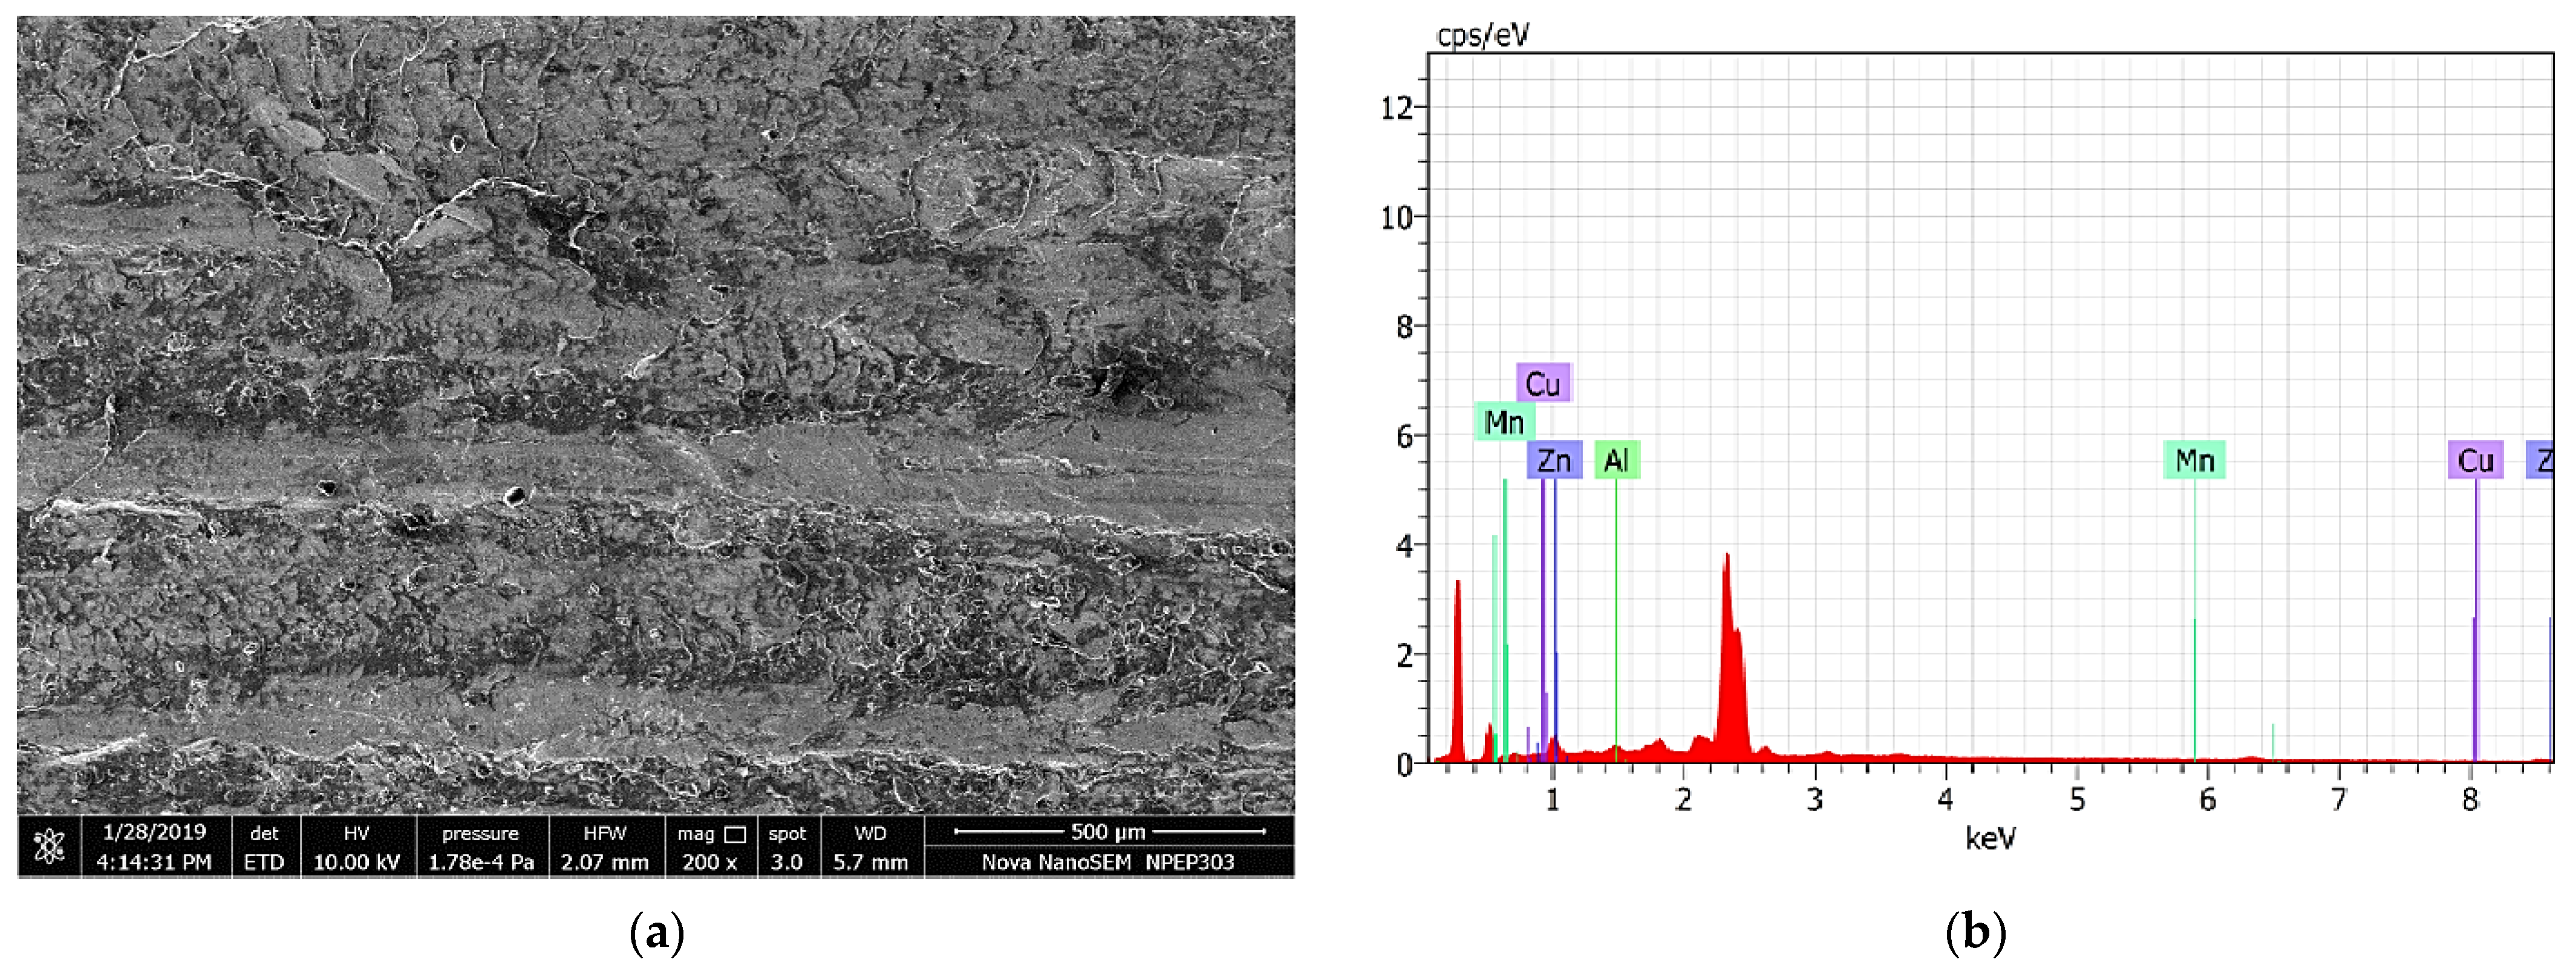Click the Mn label near 6 keV
The image size is (2576, 968).
2194,461
